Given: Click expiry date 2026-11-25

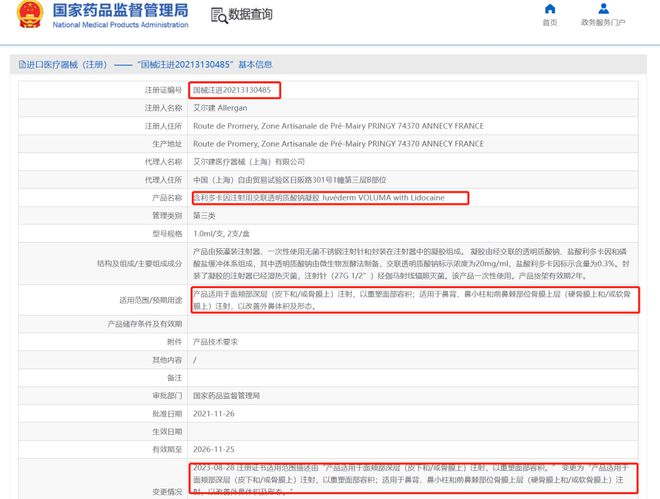Looking at the screenshot, I should click(x=214, y=449).
